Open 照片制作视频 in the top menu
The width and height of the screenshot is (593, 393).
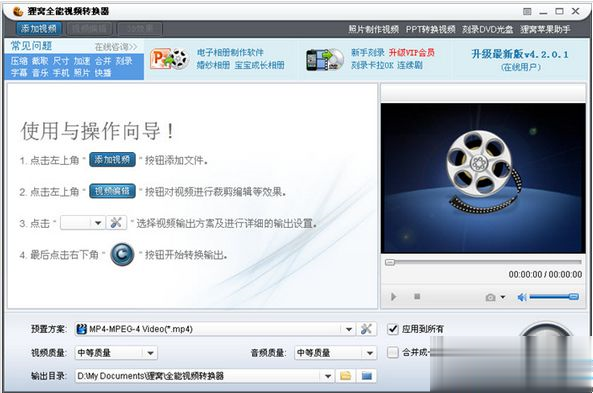(x=374, y=29)
